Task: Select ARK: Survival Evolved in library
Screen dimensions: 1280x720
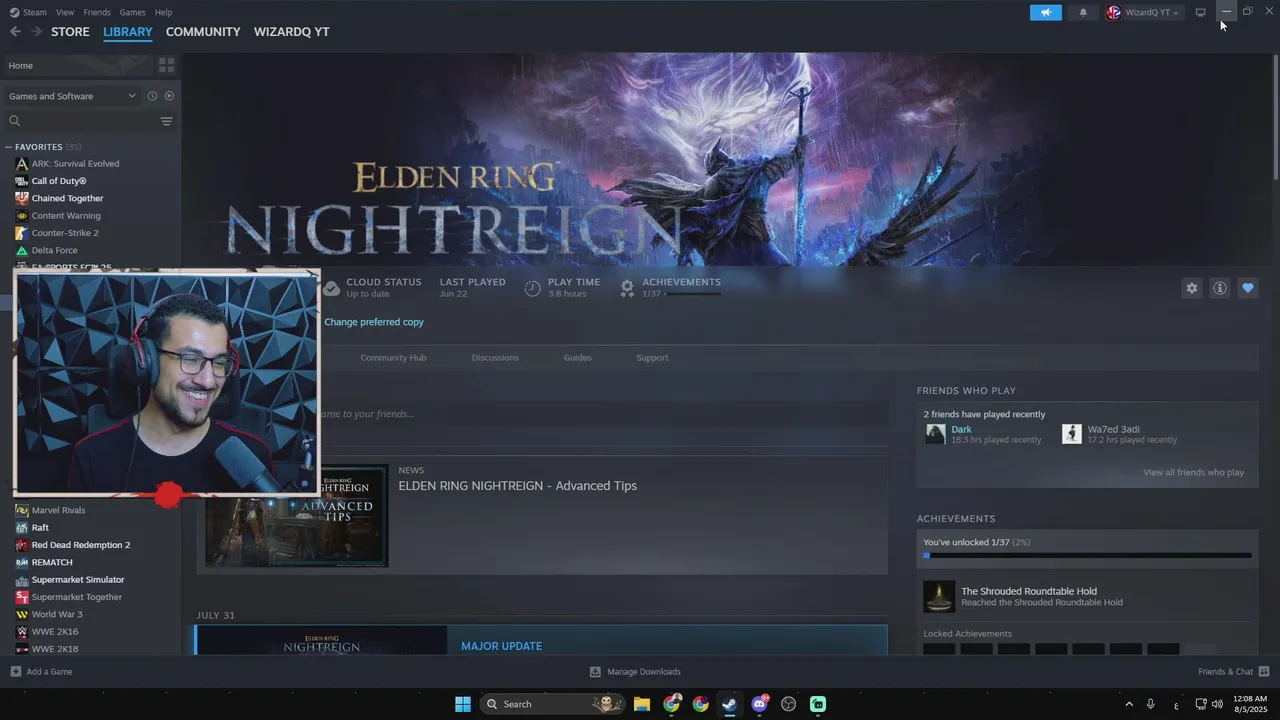Action: (75, 164)
